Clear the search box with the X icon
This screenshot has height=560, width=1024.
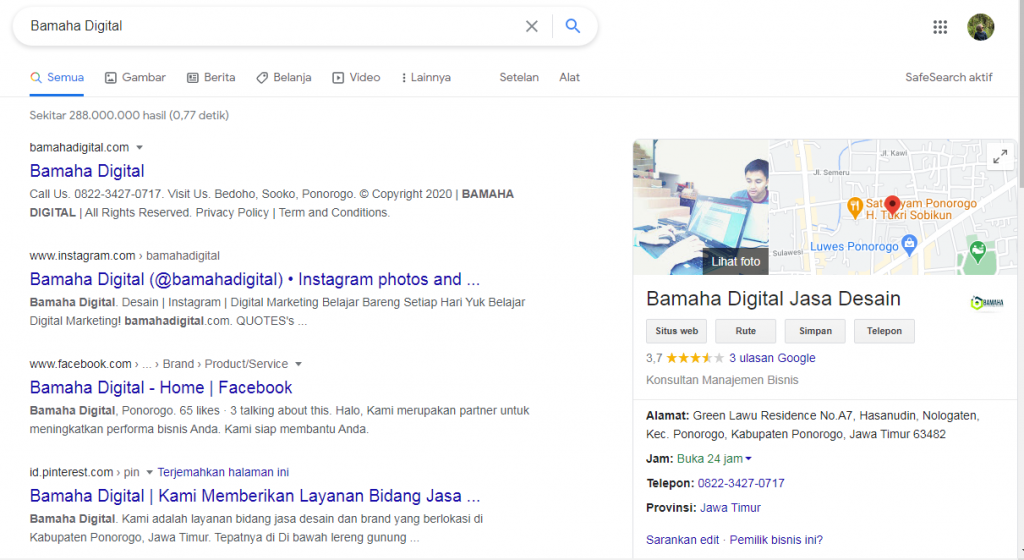(532, 26)
